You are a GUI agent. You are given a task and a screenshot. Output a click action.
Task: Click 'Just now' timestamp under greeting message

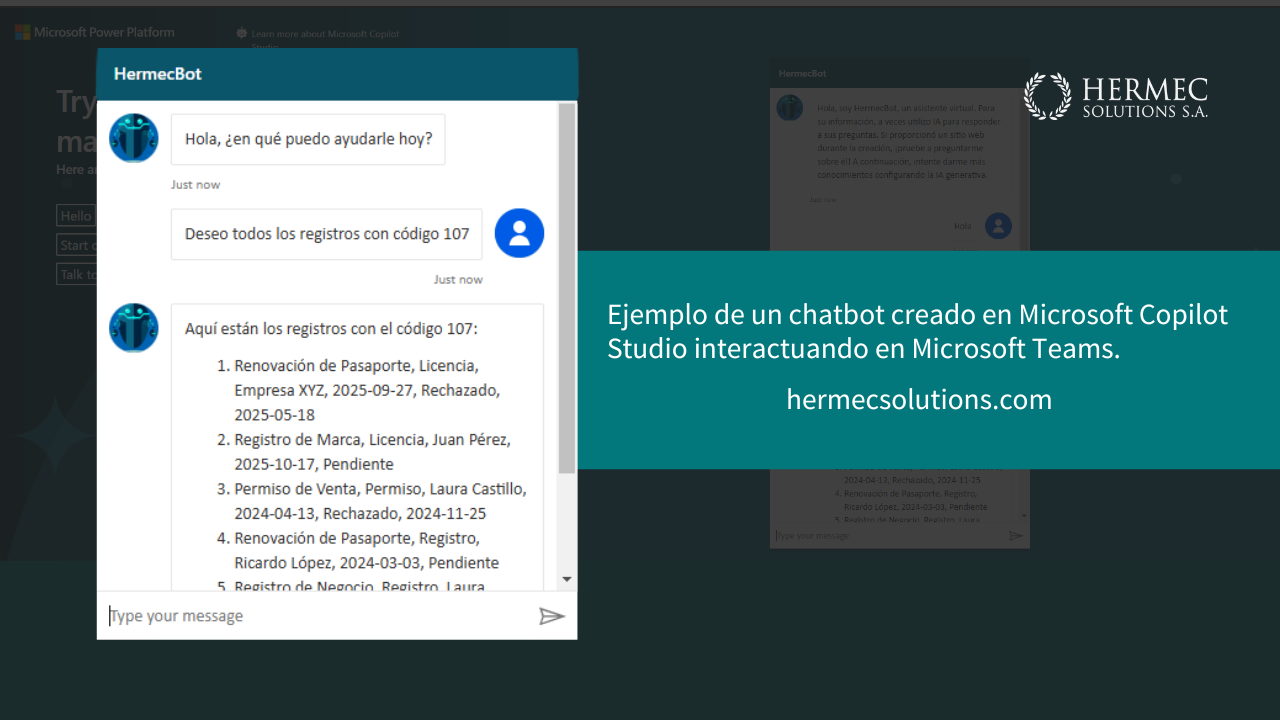click(x=195, y=185)
